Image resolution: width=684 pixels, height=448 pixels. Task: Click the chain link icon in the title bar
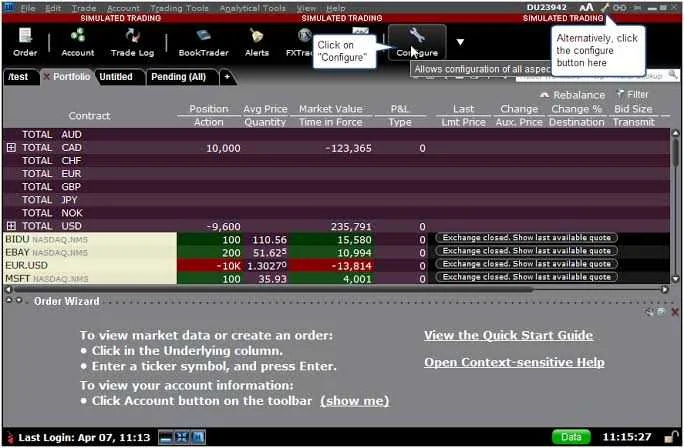pos(619,7)
